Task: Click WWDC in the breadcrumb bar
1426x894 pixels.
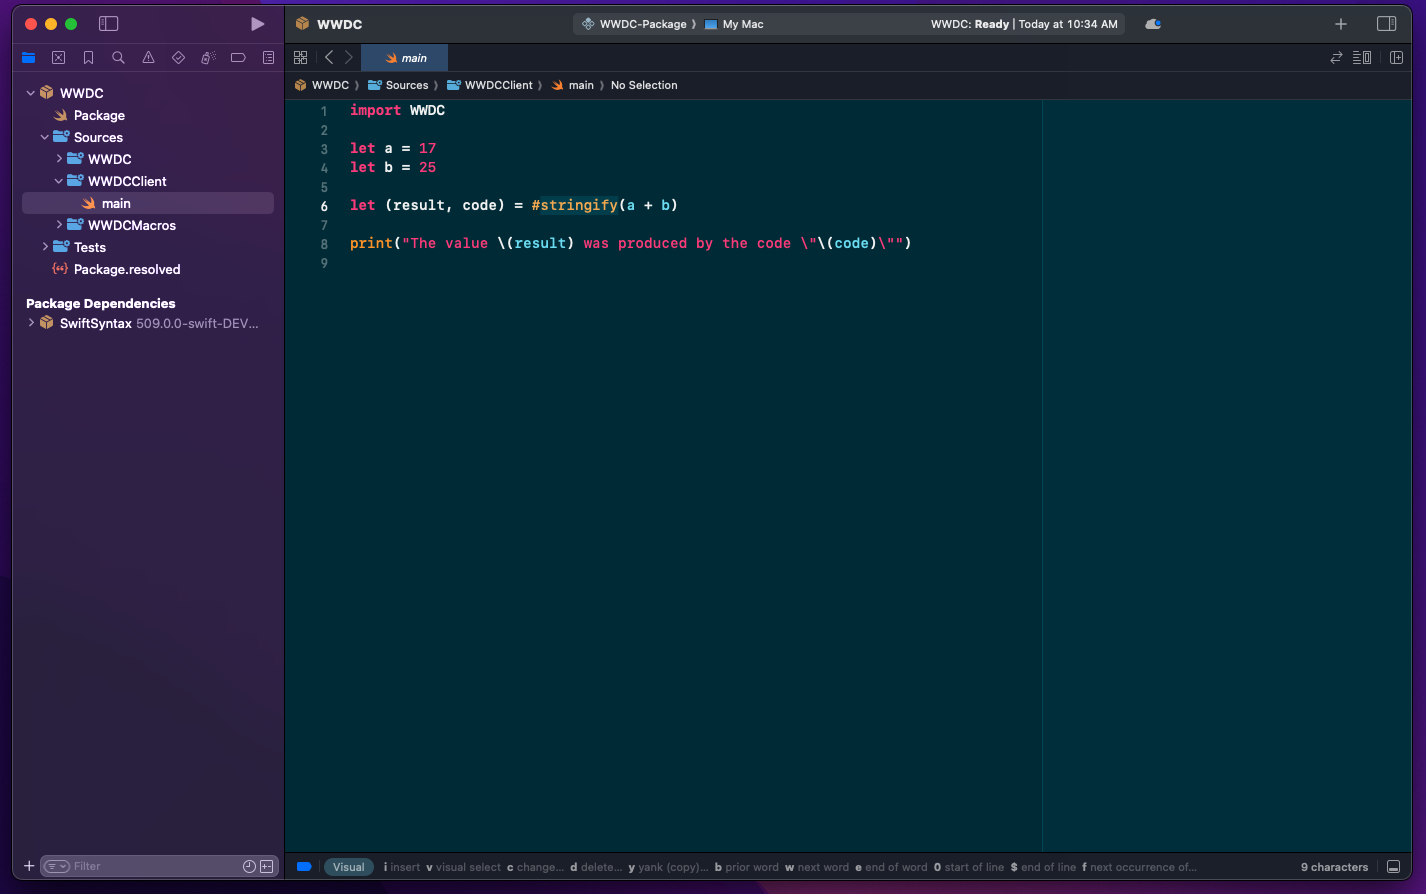Action: (x=322, y=85)
